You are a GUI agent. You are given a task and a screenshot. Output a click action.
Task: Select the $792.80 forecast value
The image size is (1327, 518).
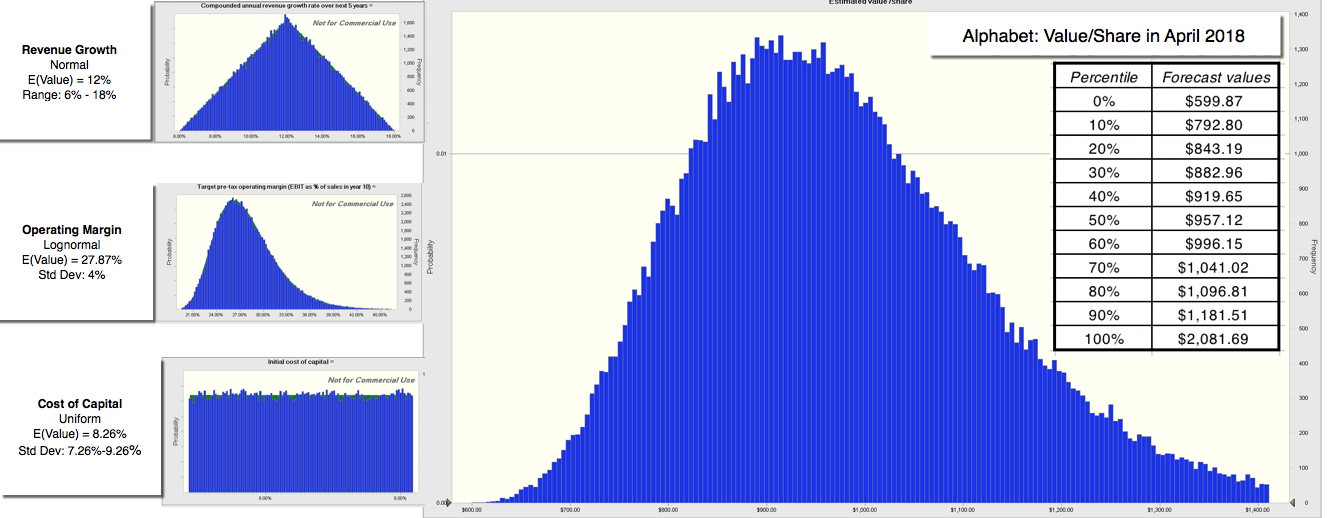[1214, 125]
